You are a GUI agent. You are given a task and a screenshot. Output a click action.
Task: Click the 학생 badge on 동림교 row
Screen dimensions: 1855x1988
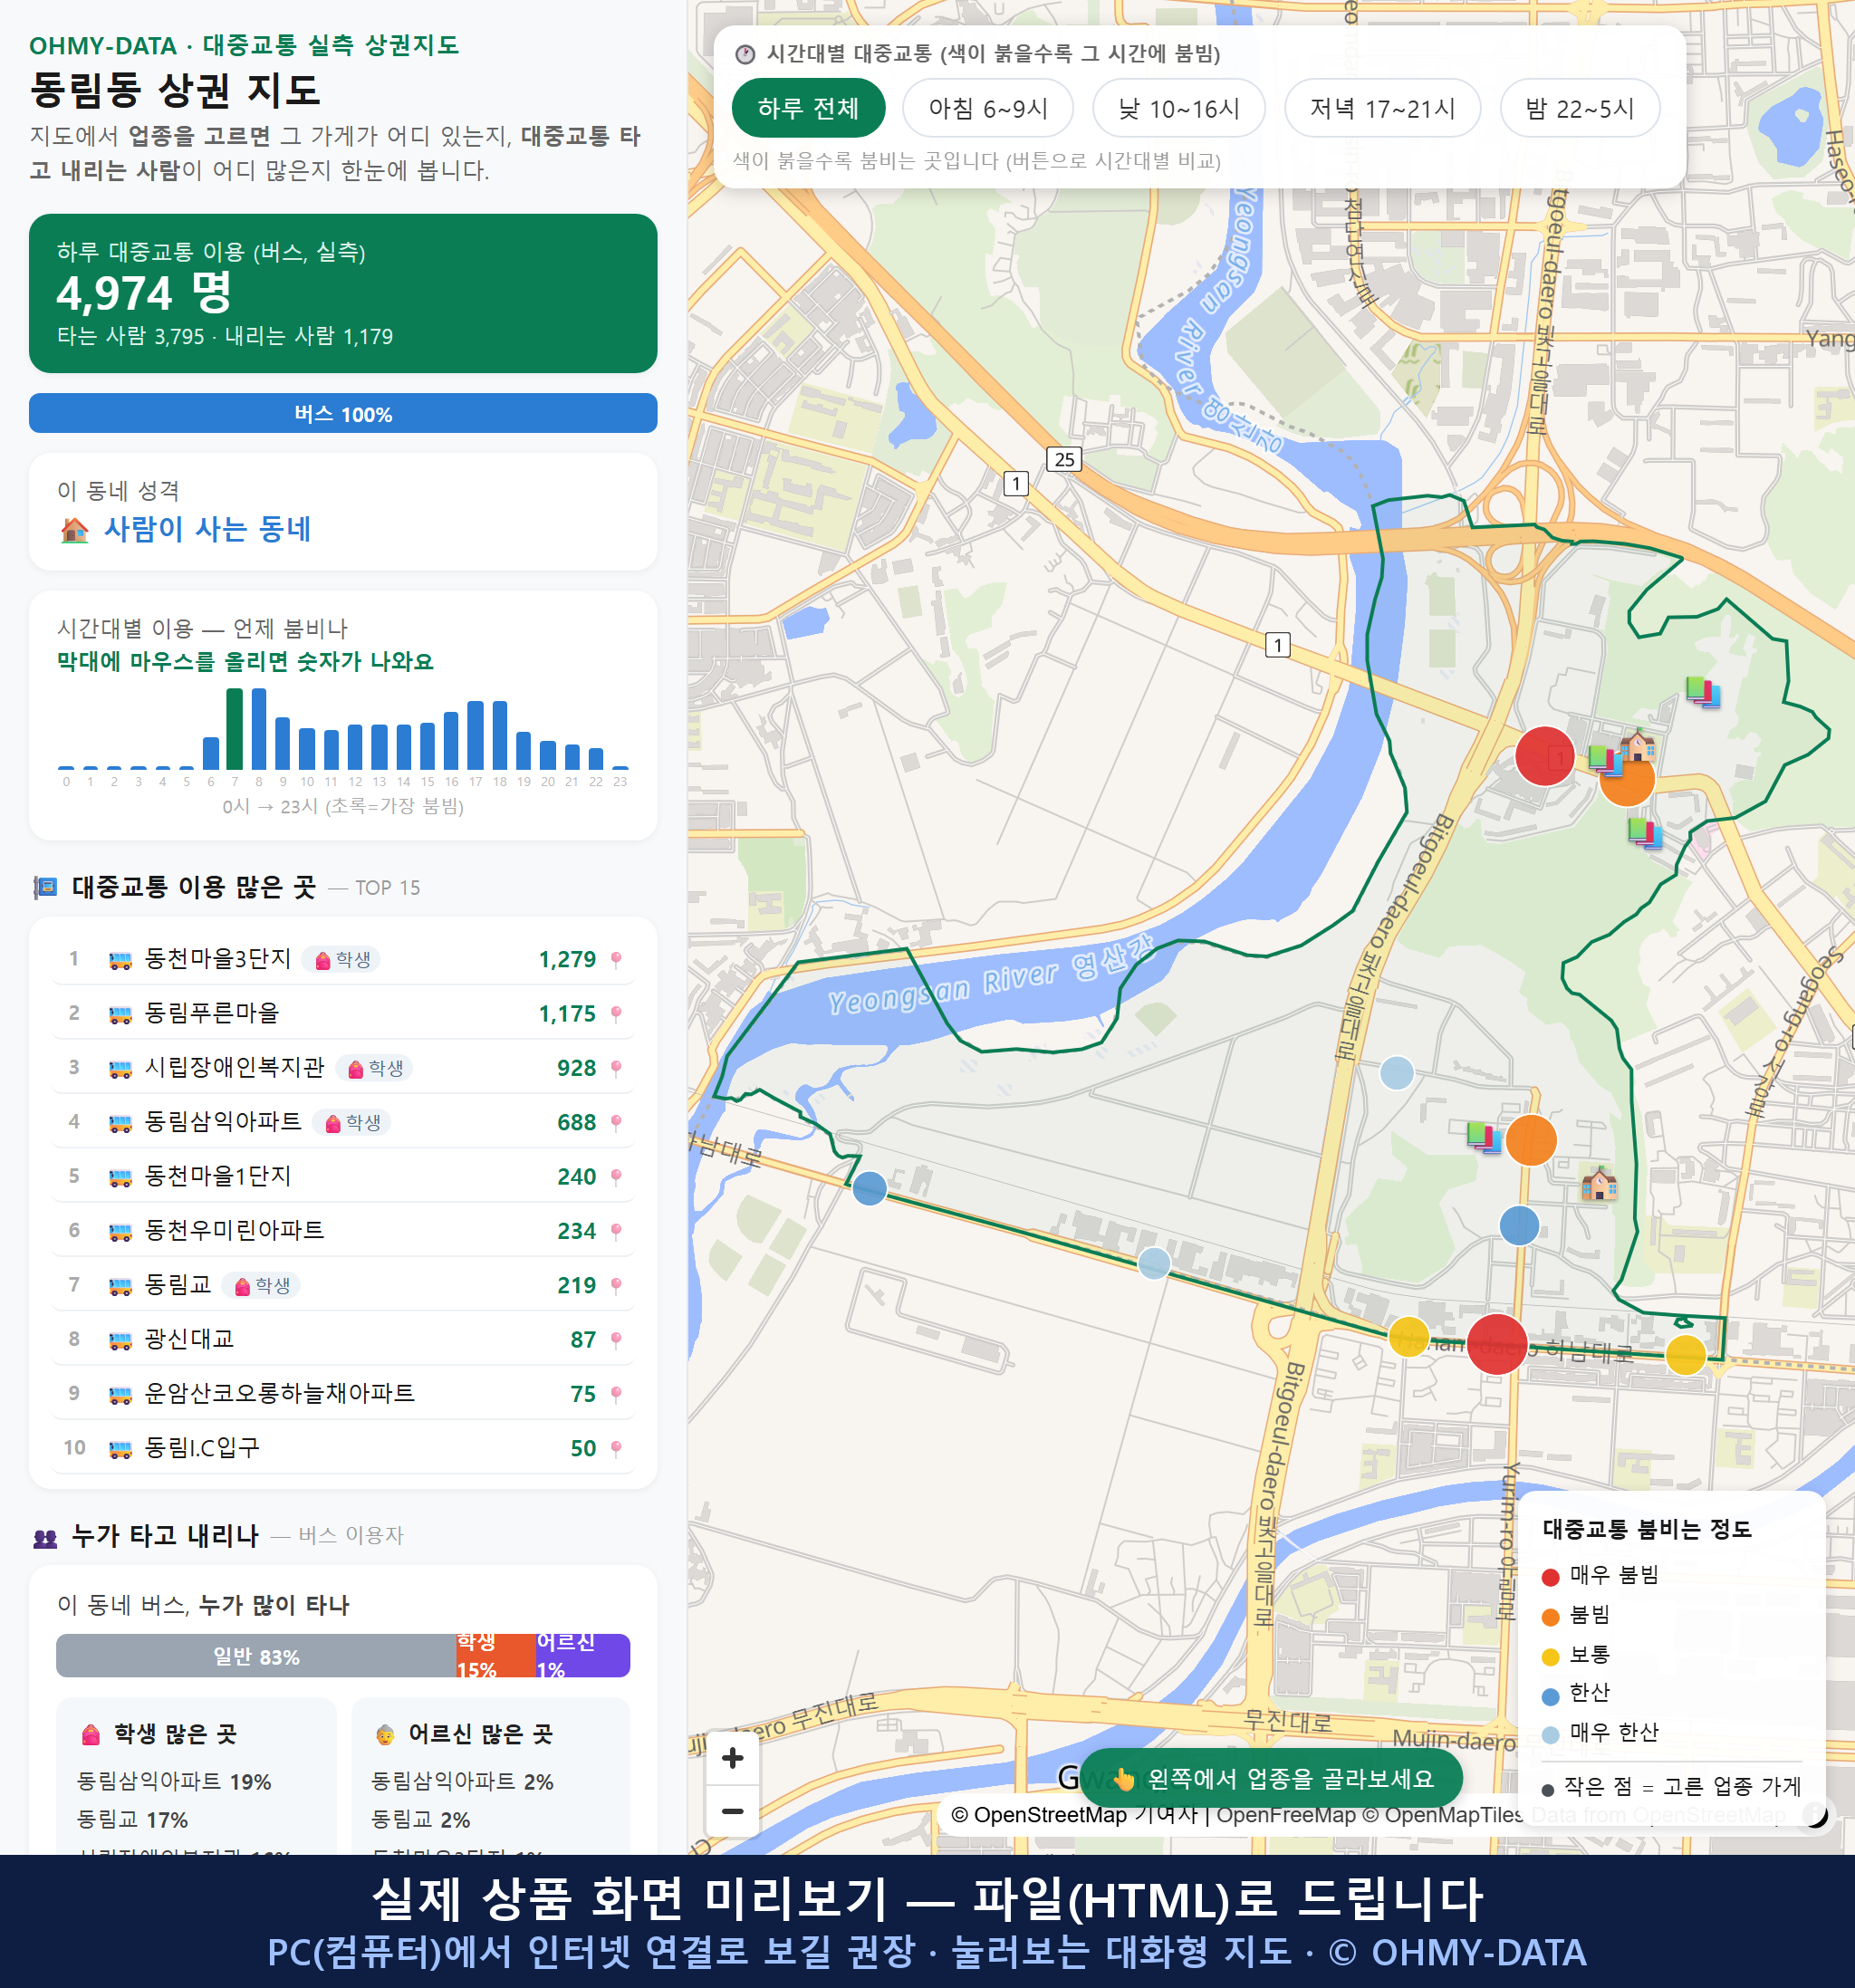pos(261,1285)
